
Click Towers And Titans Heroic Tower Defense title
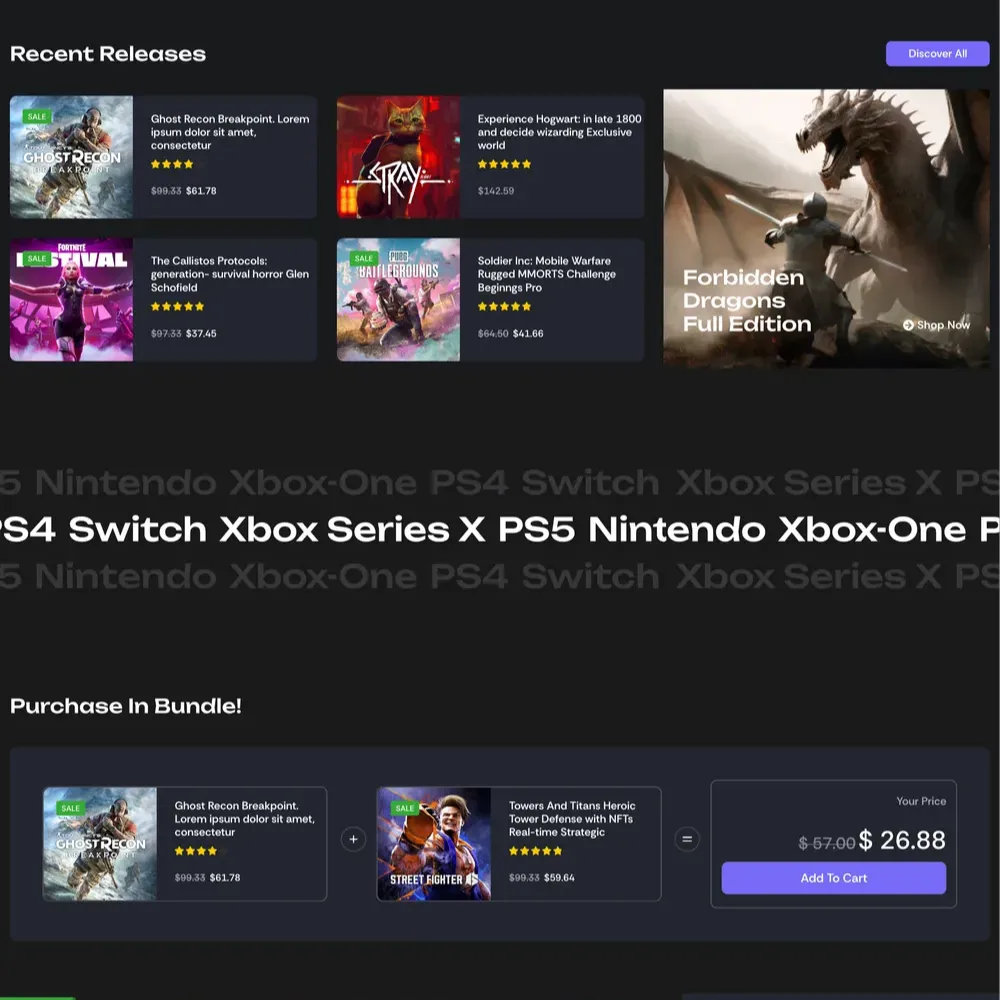(571, 818)
